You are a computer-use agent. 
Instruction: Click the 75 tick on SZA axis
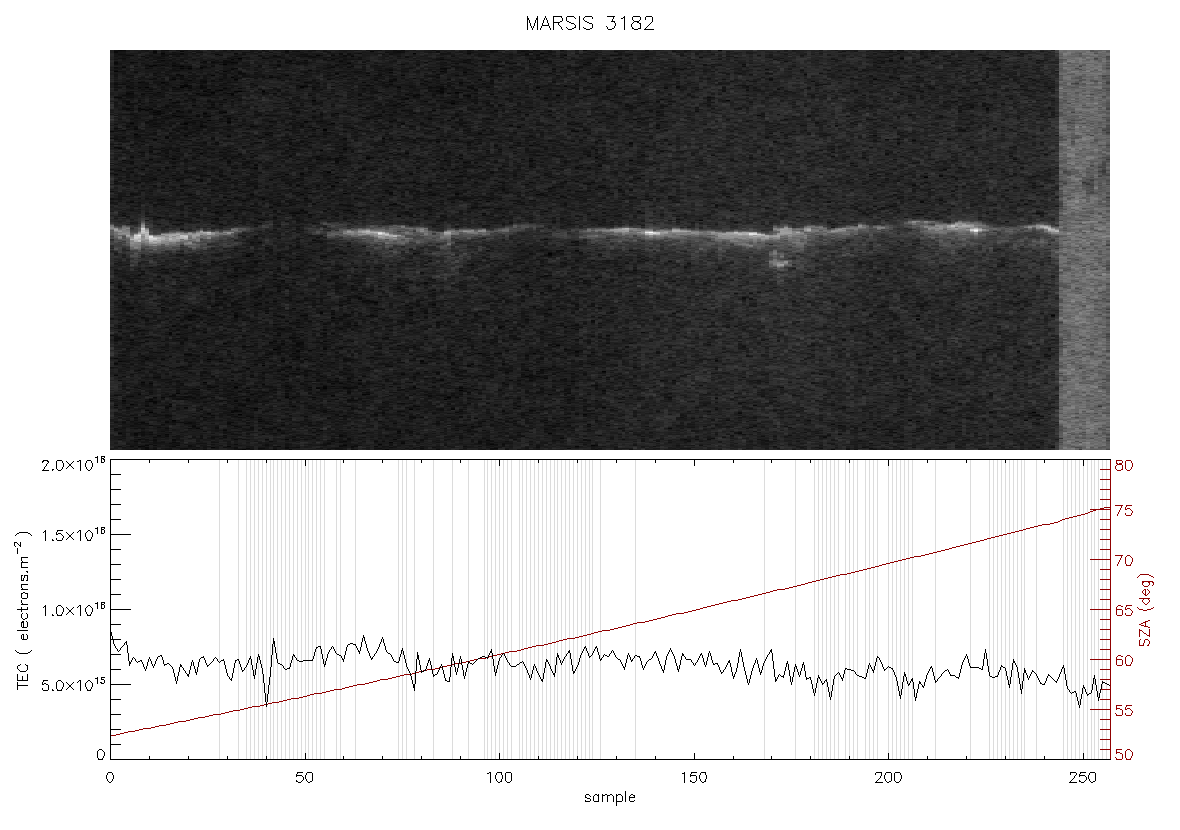coord(1124,511)
